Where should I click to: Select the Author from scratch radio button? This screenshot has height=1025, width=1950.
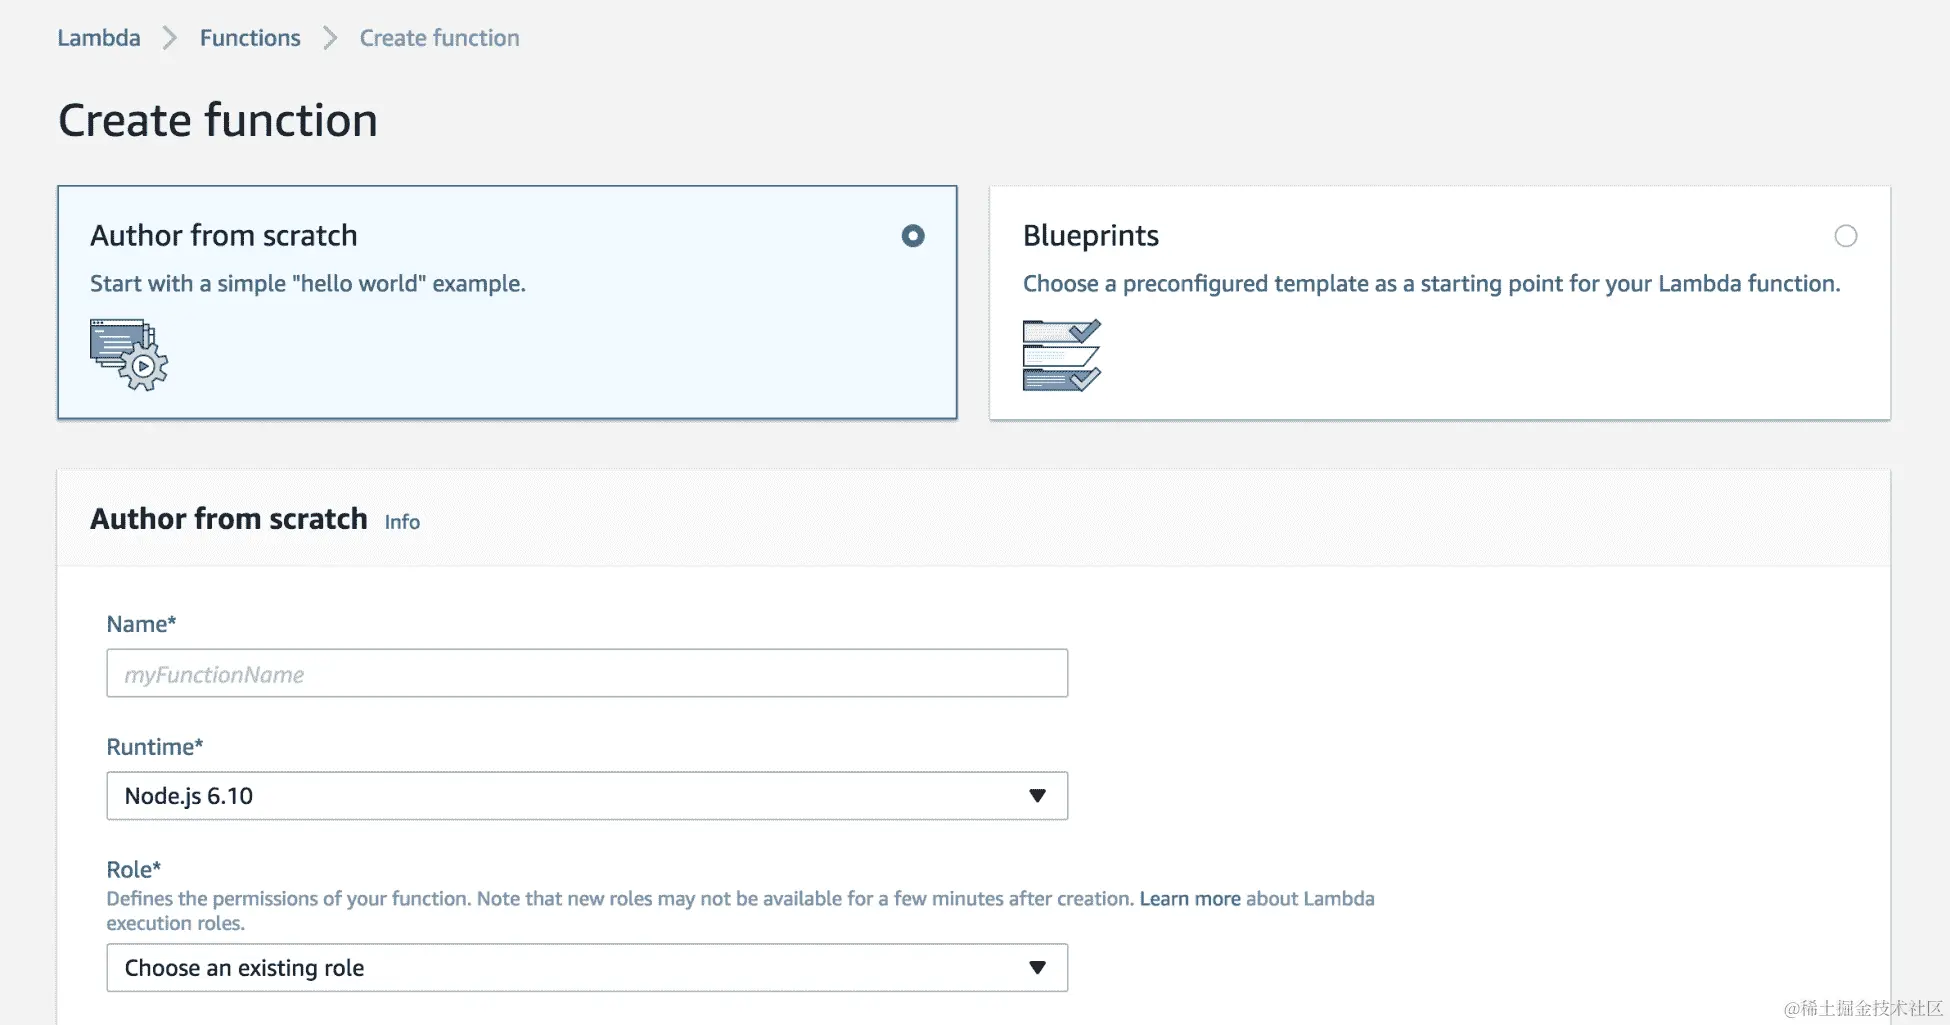point(912,236)
